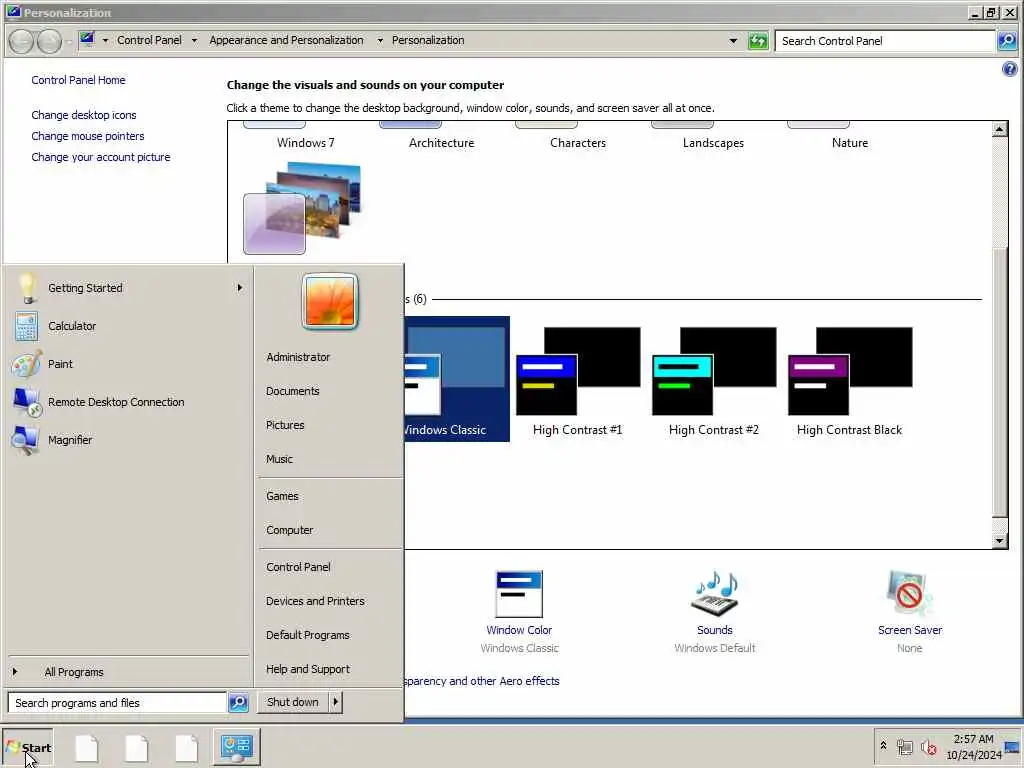Click theme list scroll up arrow
The image size is (1024, 768).
[1000, 129]
